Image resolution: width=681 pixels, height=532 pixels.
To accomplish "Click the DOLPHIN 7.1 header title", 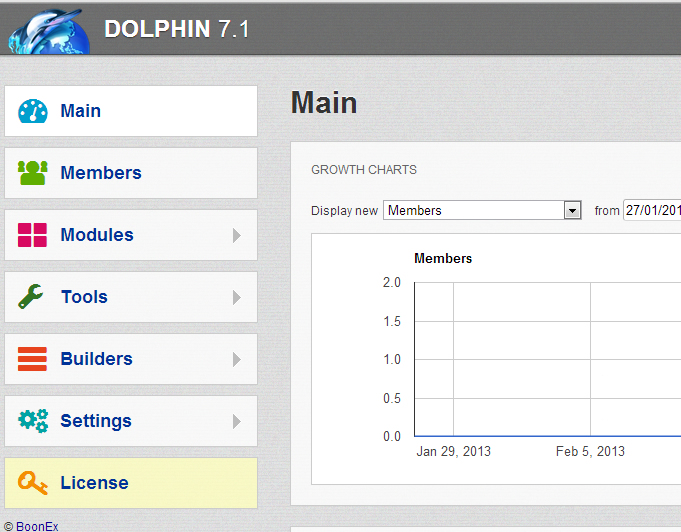I will click(177, 29).
